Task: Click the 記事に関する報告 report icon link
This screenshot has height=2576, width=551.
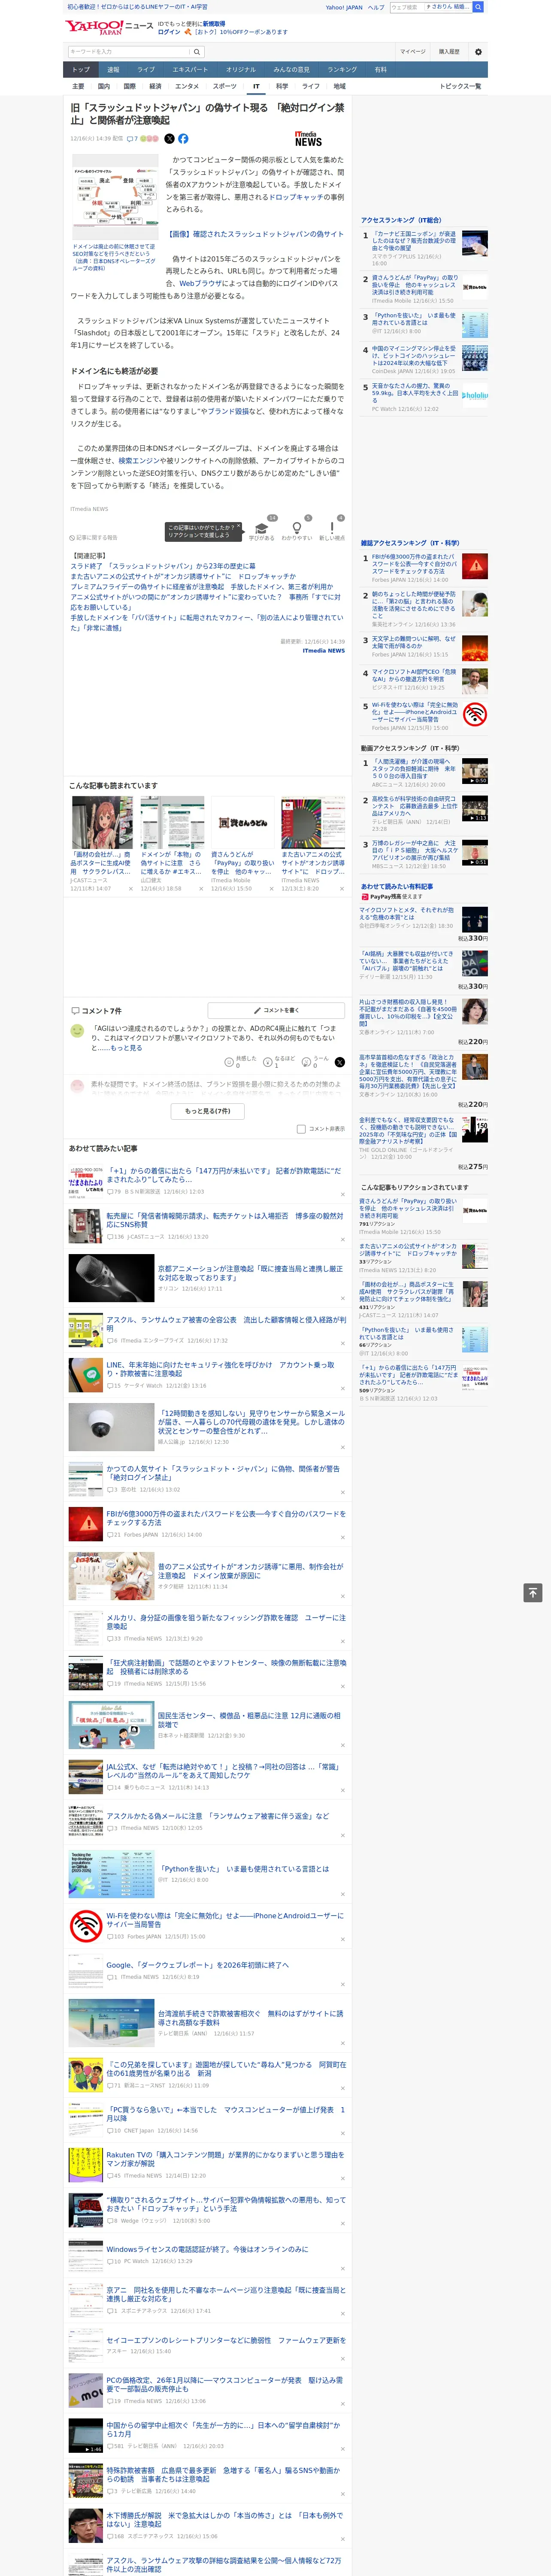Action: coord(94,537)
